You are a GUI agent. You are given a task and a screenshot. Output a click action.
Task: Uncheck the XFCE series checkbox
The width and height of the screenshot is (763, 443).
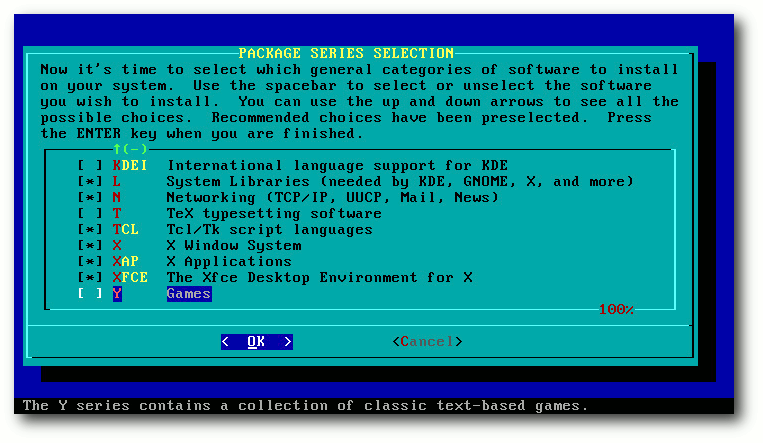[x=90, y=278]
